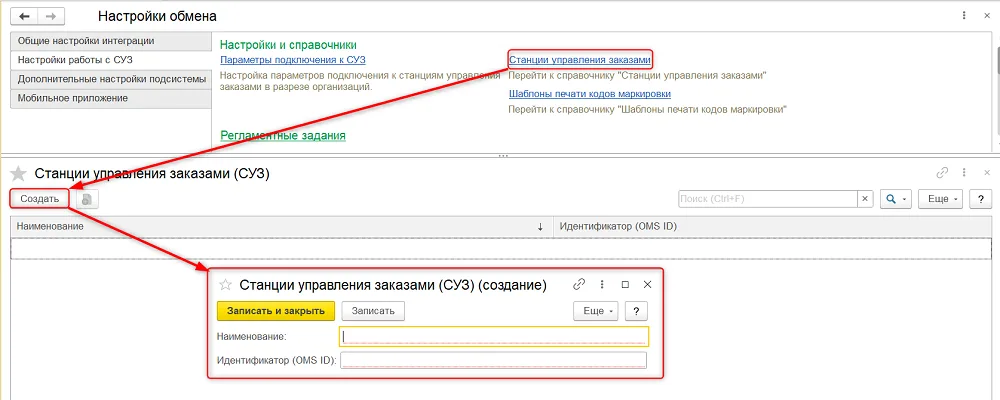Viewport: 1000px width, 400px height.
Task: Select Настройки работы с СУЗ tab
Action: (x=111, y=60)
